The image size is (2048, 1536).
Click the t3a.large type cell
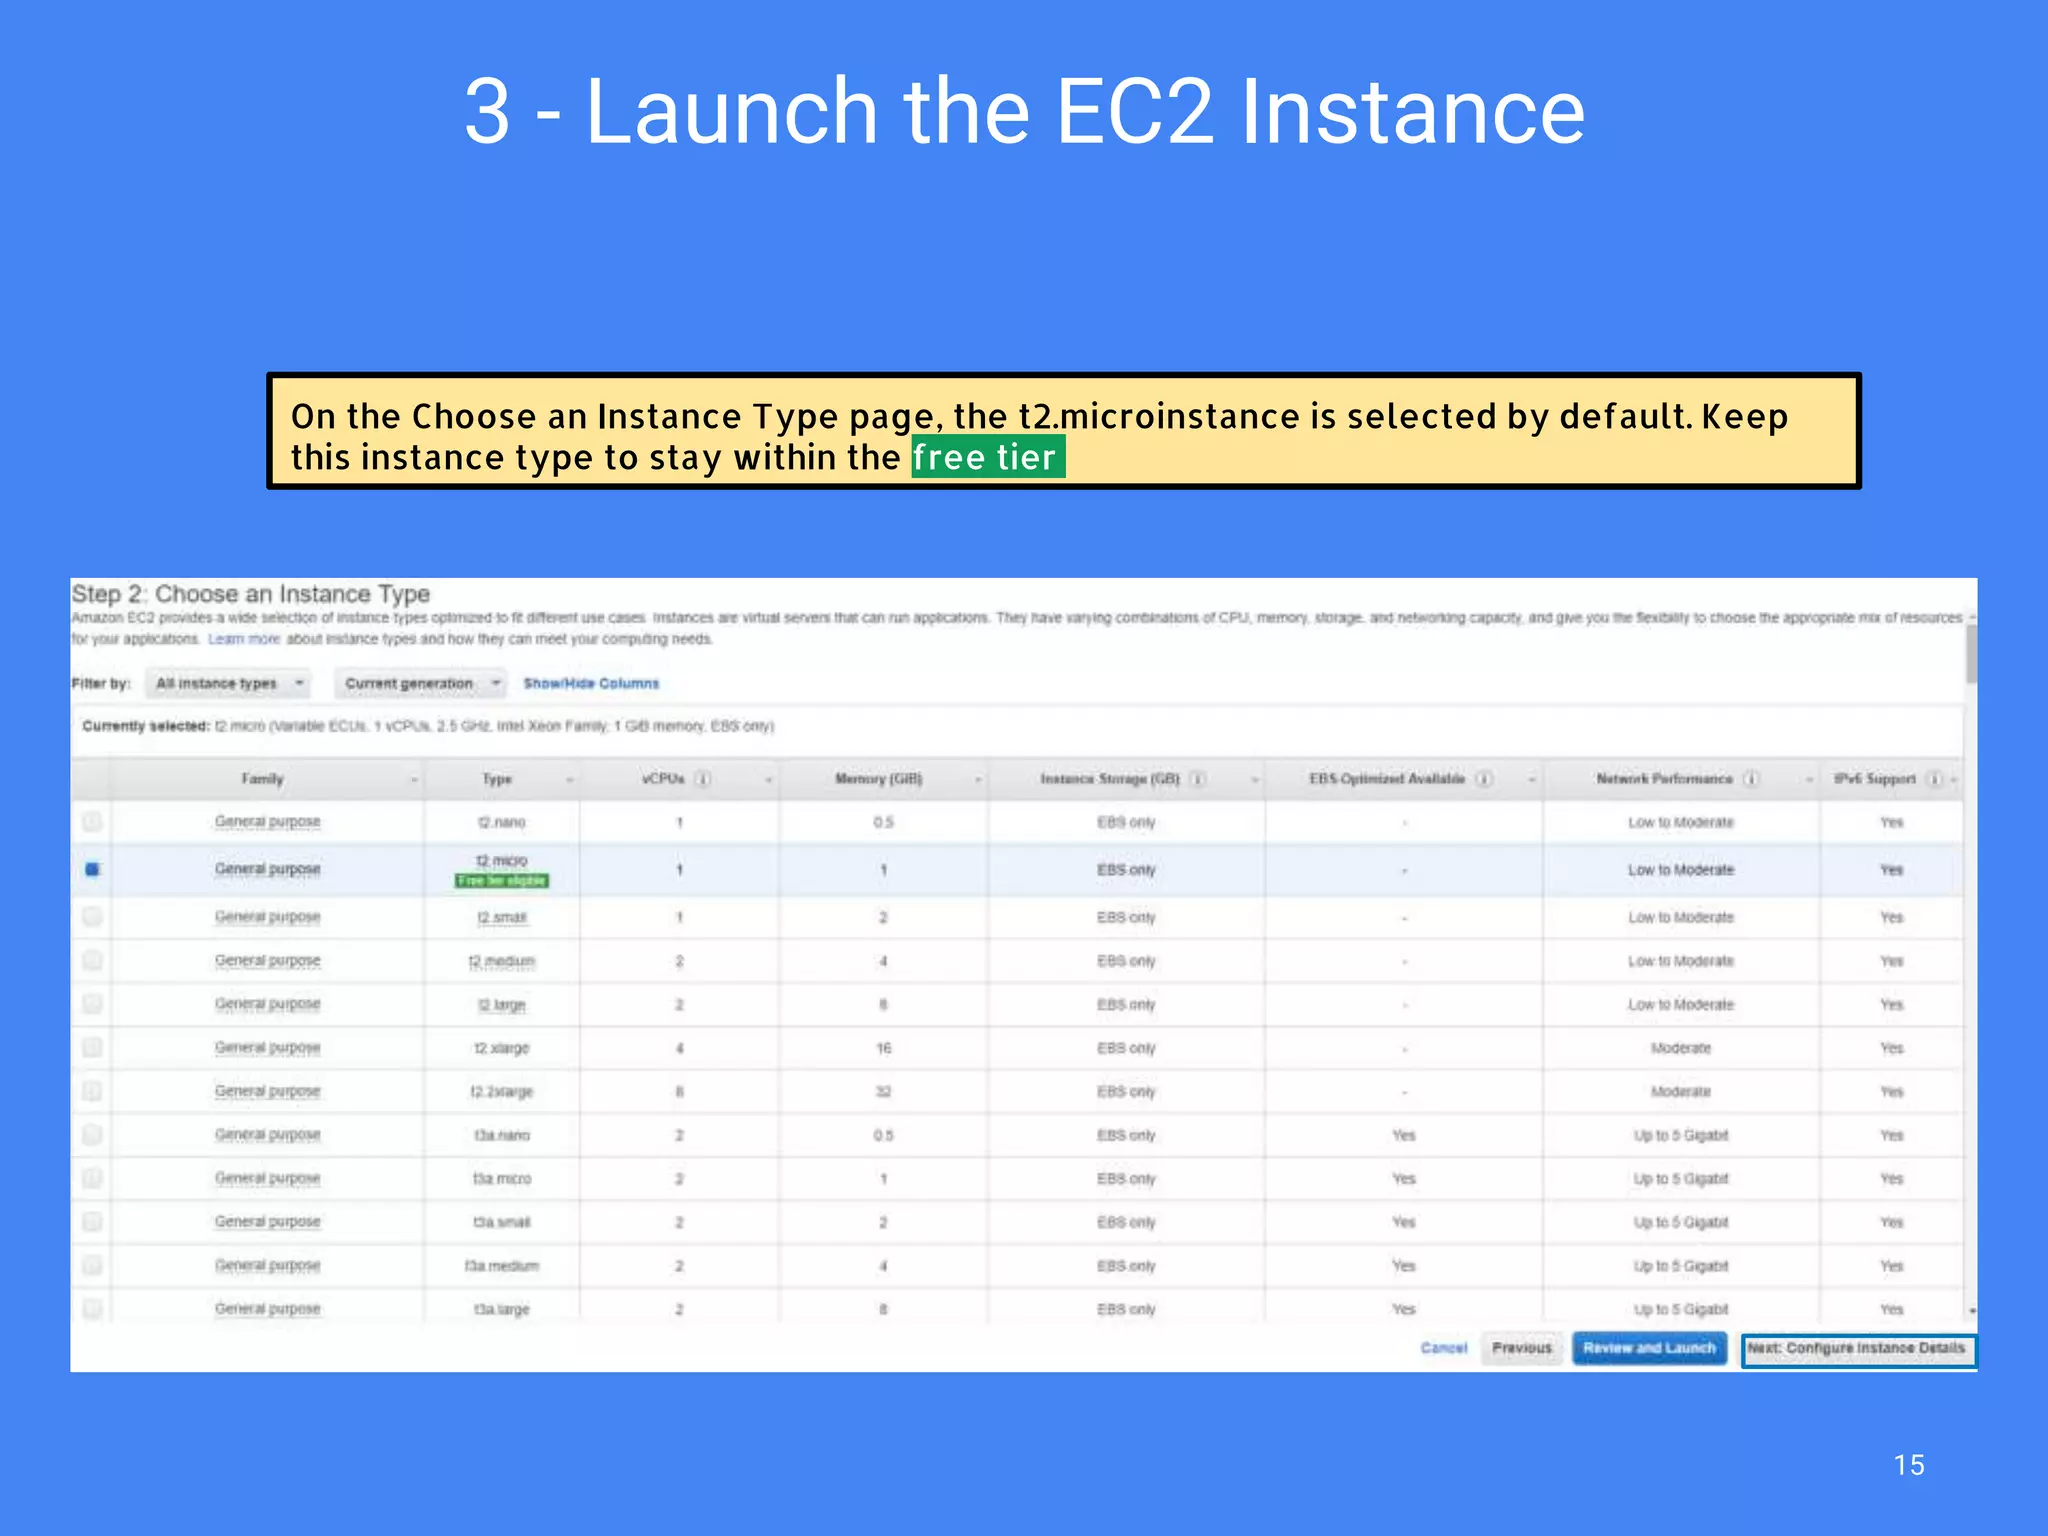click(x=502, y=1309)
